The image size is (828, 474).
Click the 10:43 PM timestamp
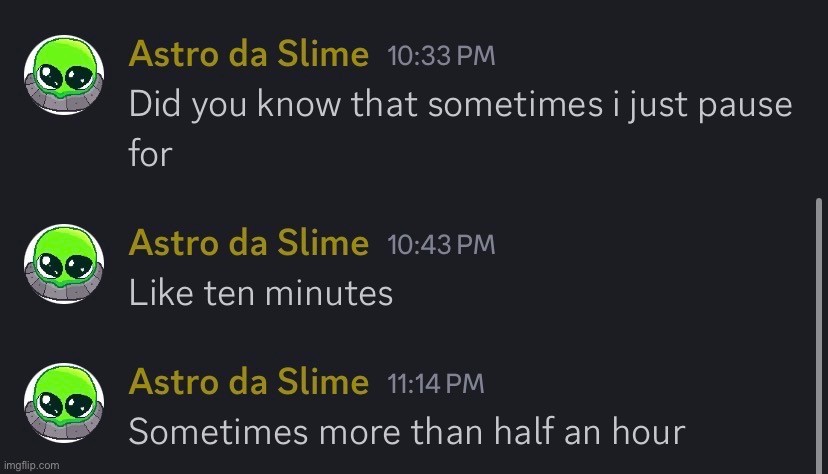[440, 244]
